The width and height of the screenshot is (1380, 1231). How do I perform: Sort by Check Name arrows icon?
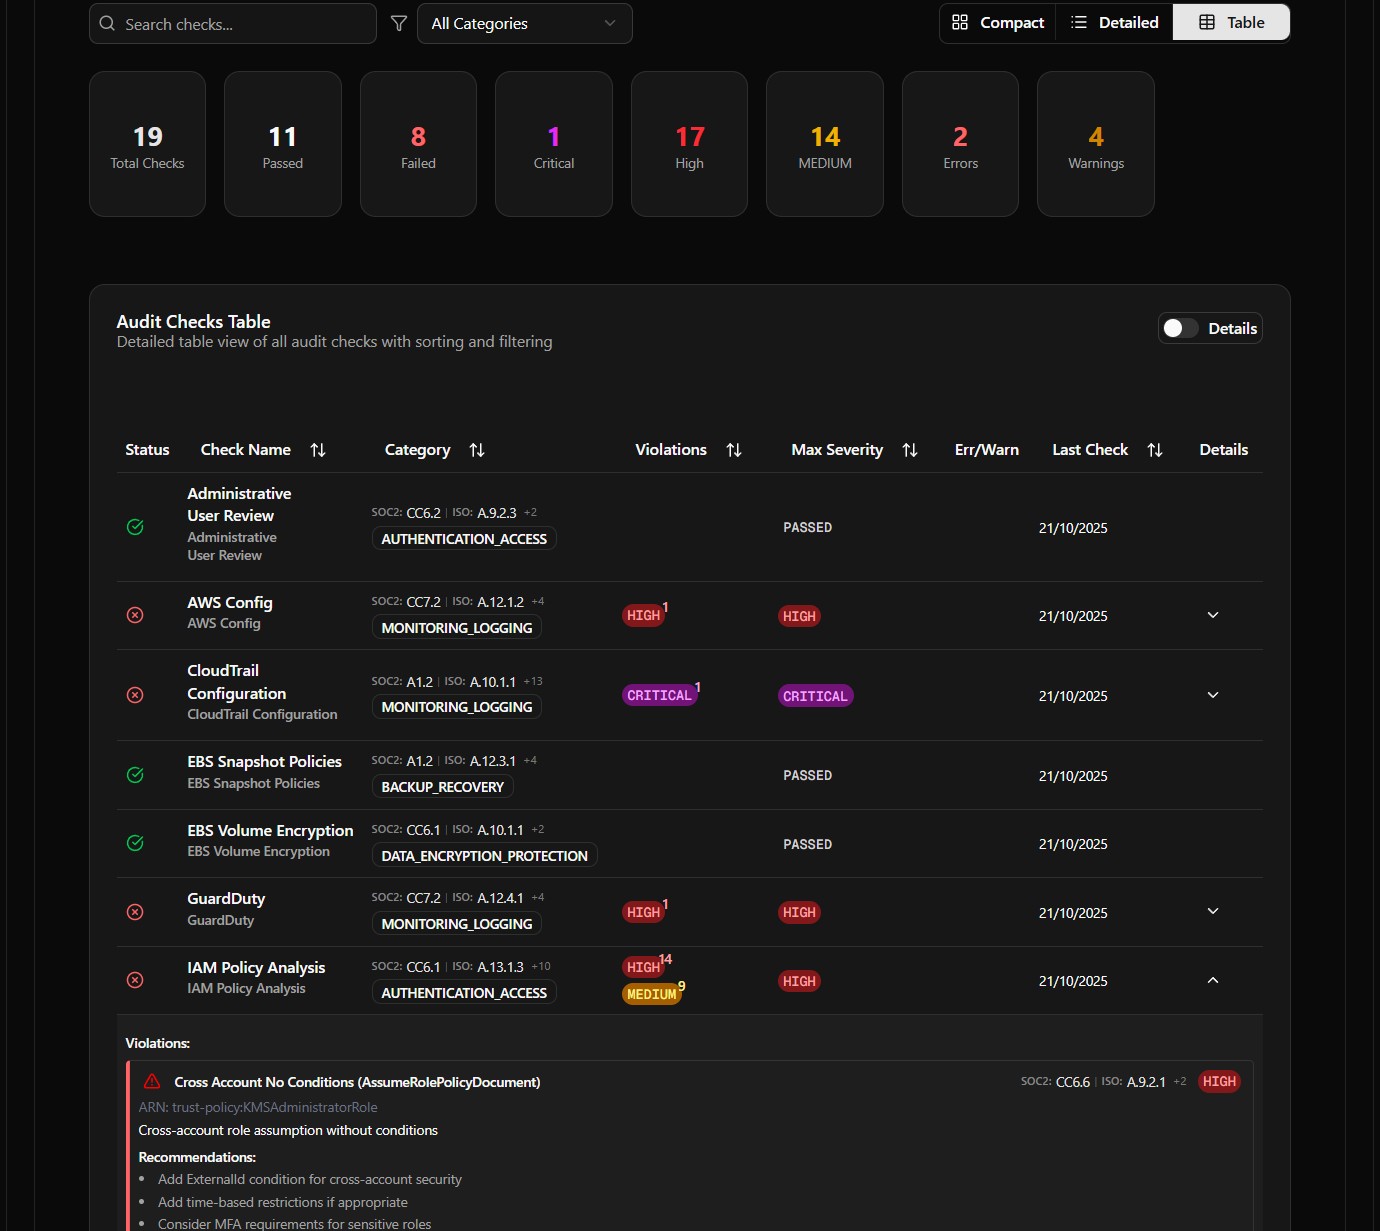click(x=318, y=450)
